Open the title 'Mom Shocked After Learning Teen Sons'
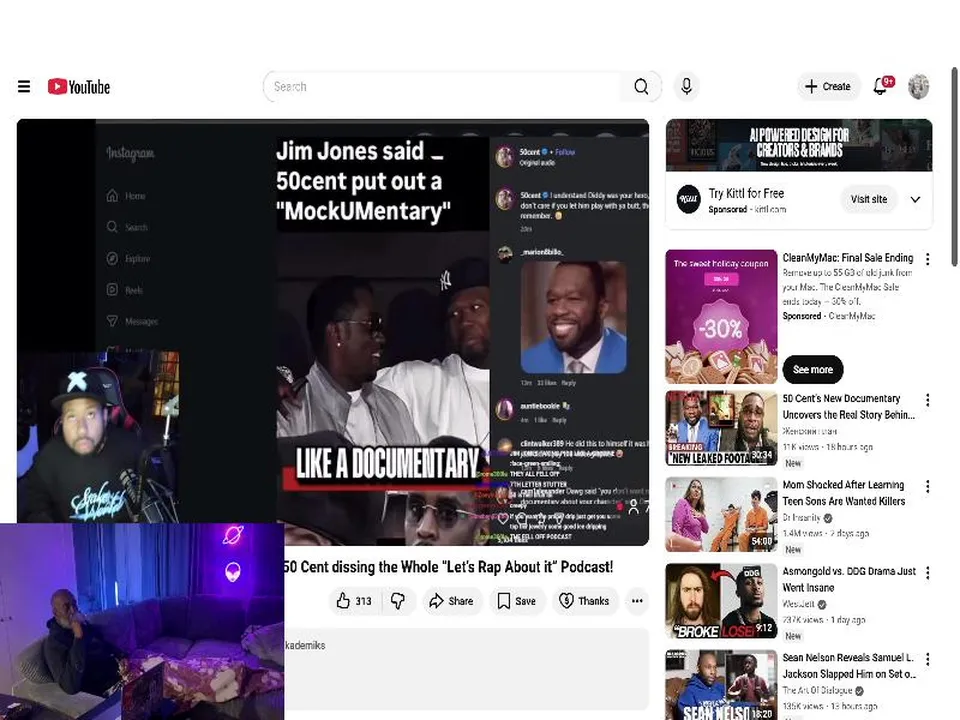960x720 pixels. click(844, 493)
